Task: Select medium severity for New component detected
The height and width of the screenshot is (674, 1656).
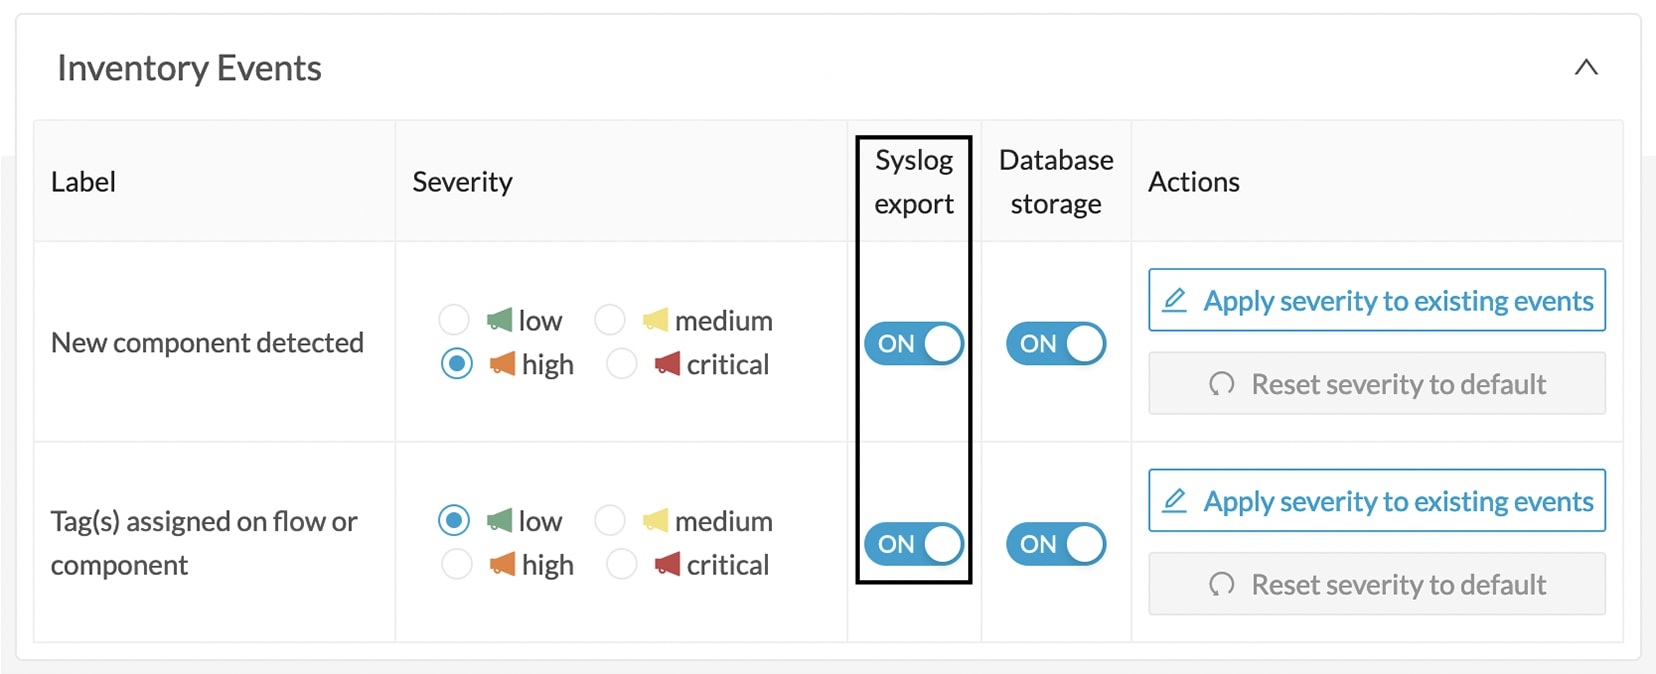Action: (x=610, y=320)
